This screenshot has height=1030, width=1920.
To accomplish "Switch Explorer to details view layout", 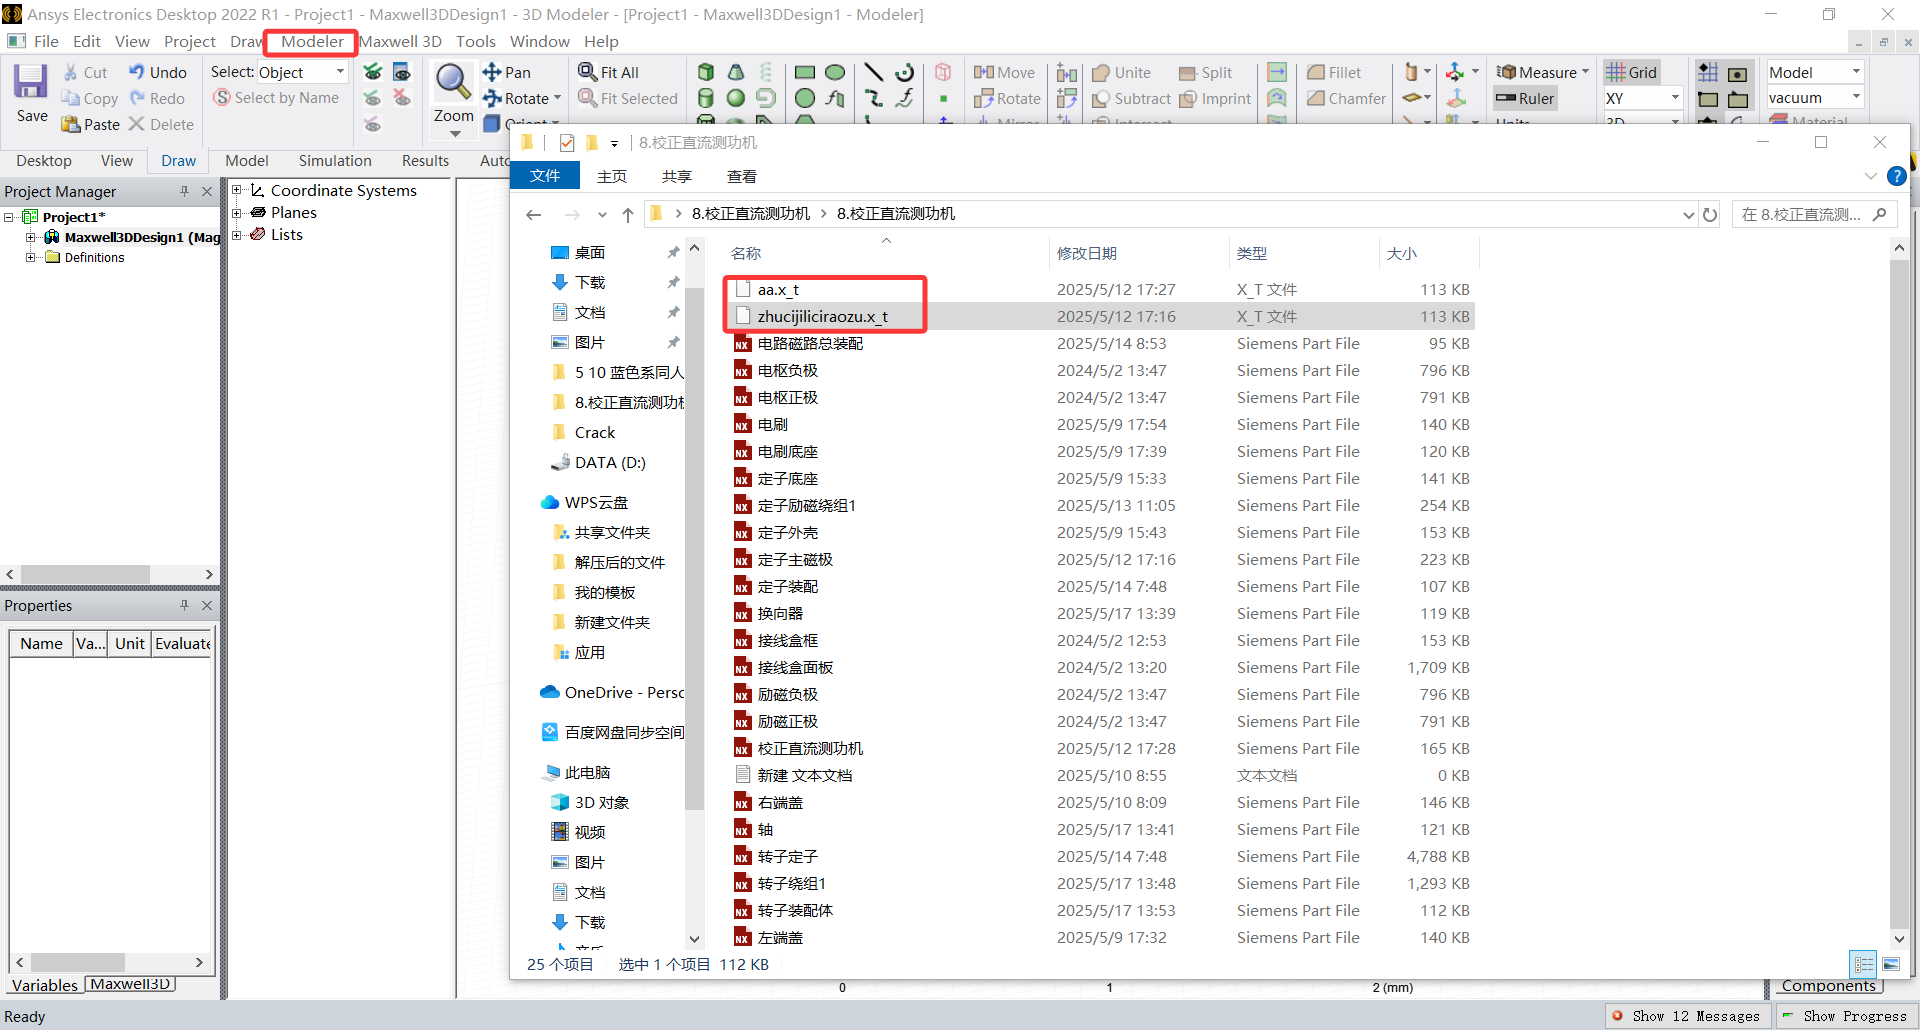I will 1864,964.
